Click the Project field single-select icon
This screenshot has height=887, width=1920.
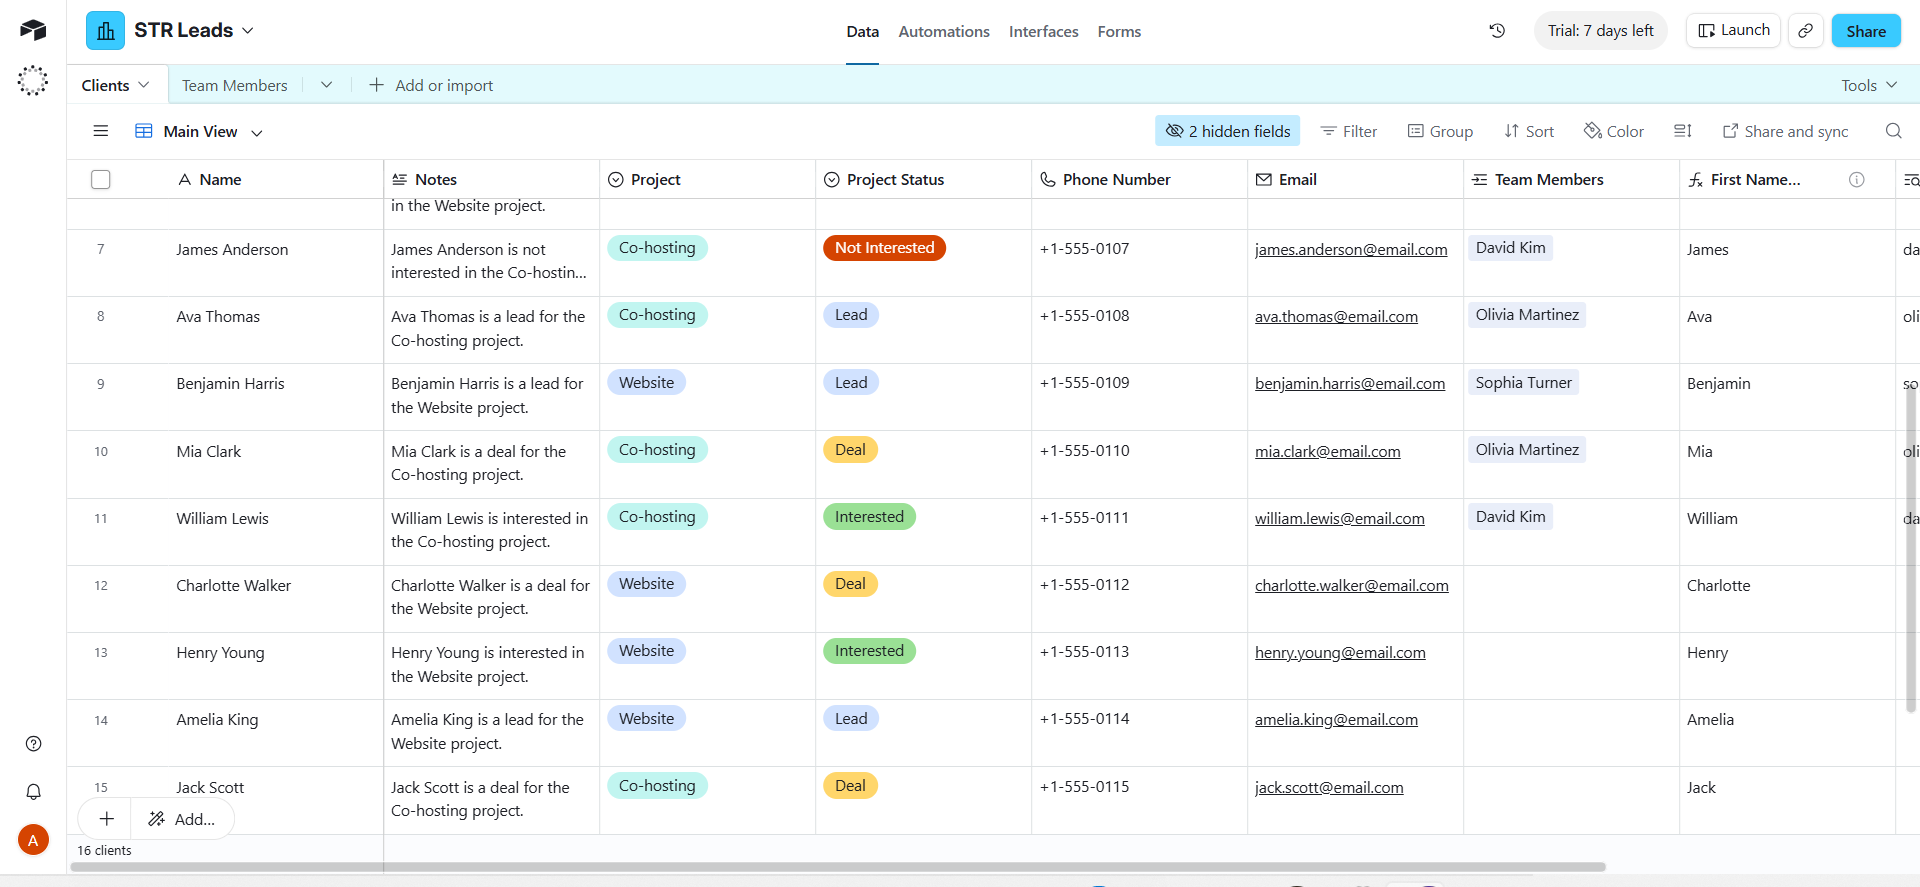[x=616, y=180]
